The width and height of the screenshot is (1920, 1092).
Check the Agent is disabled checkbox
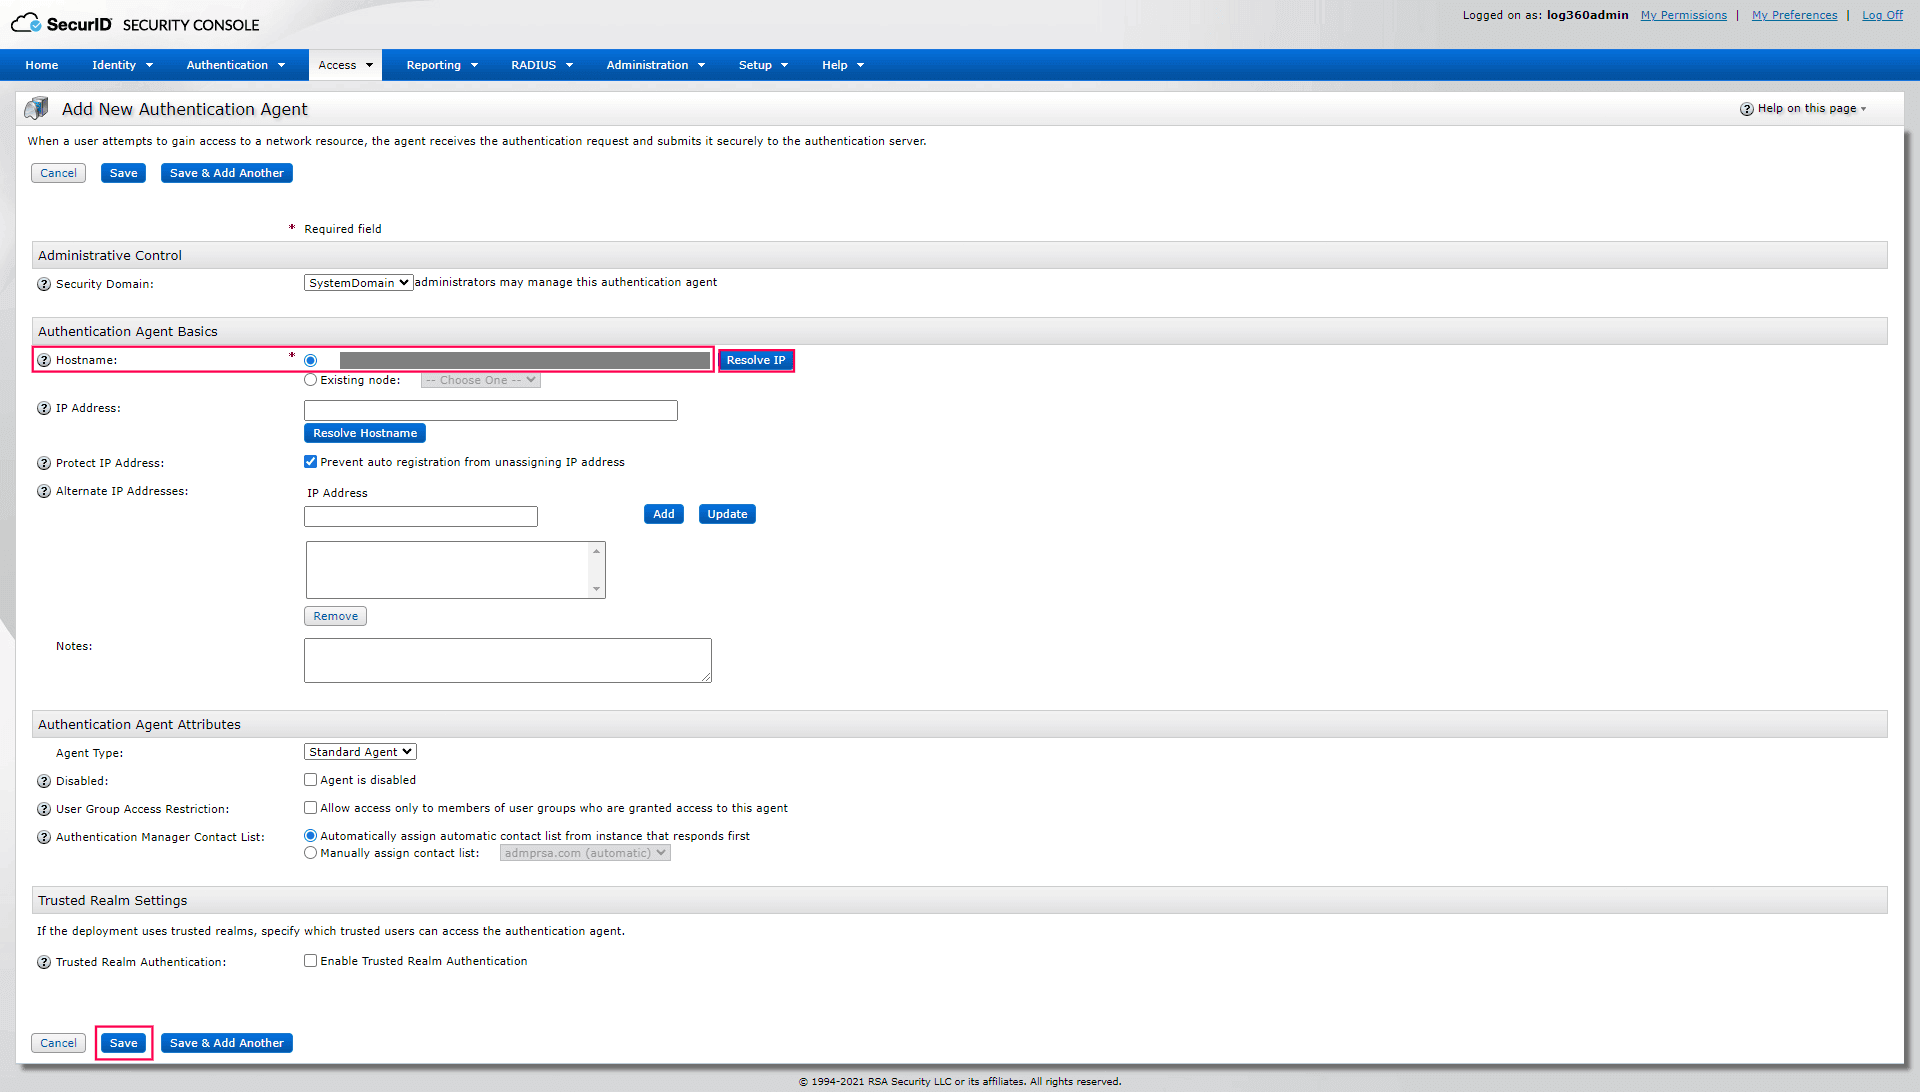click(x=310, y=780)
